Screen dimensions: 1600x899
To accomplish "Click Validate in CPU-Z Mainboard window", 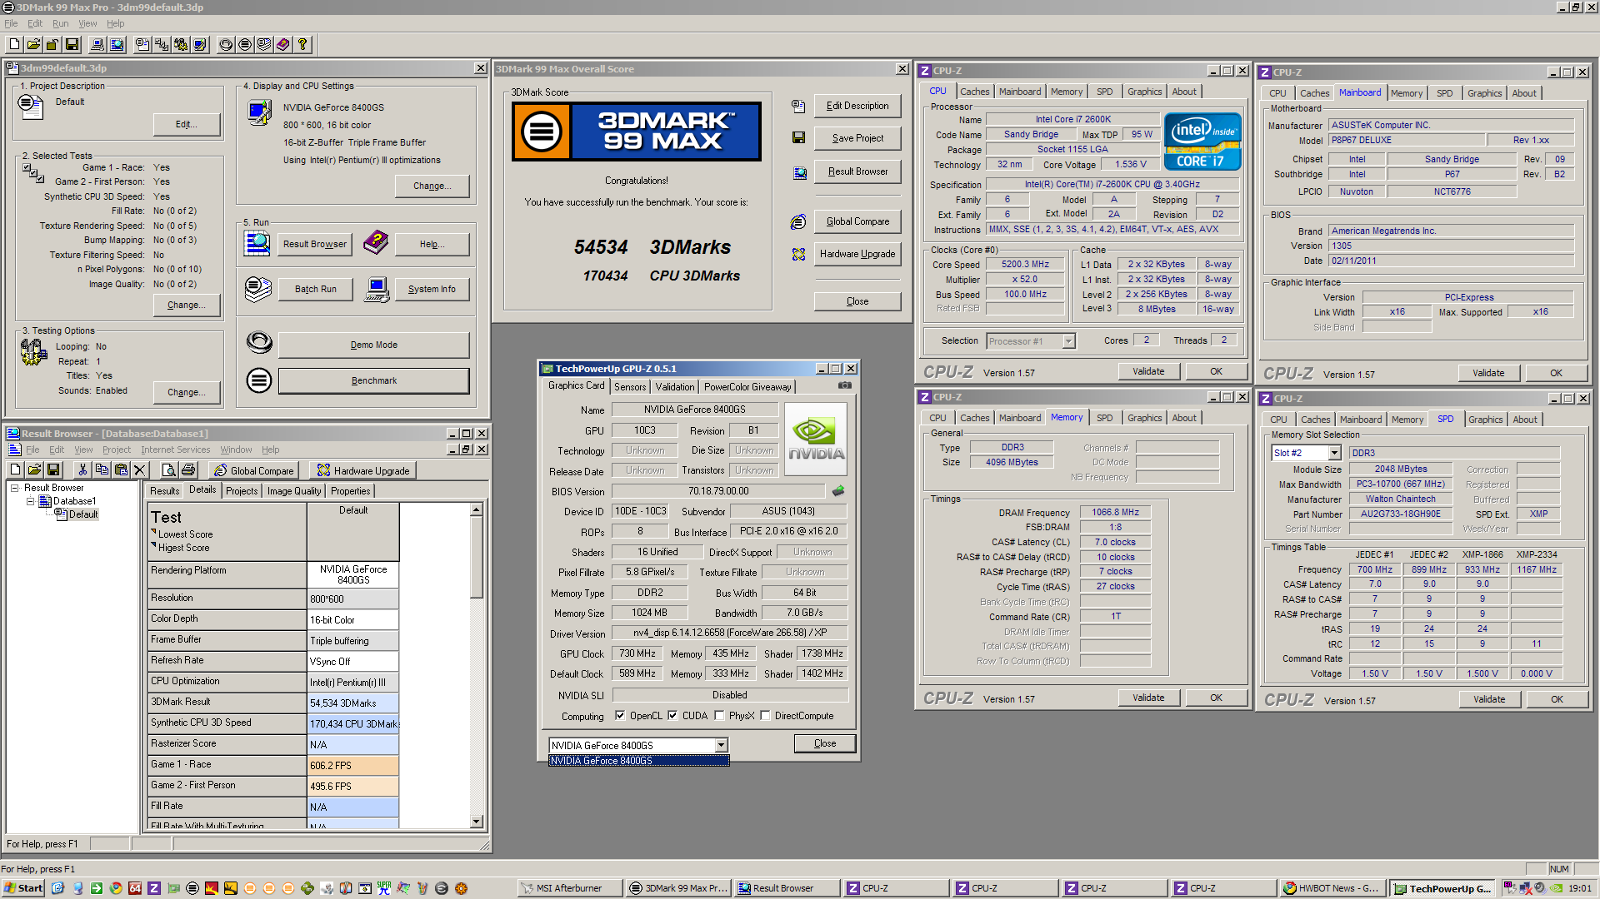I will coord(1488,373).
